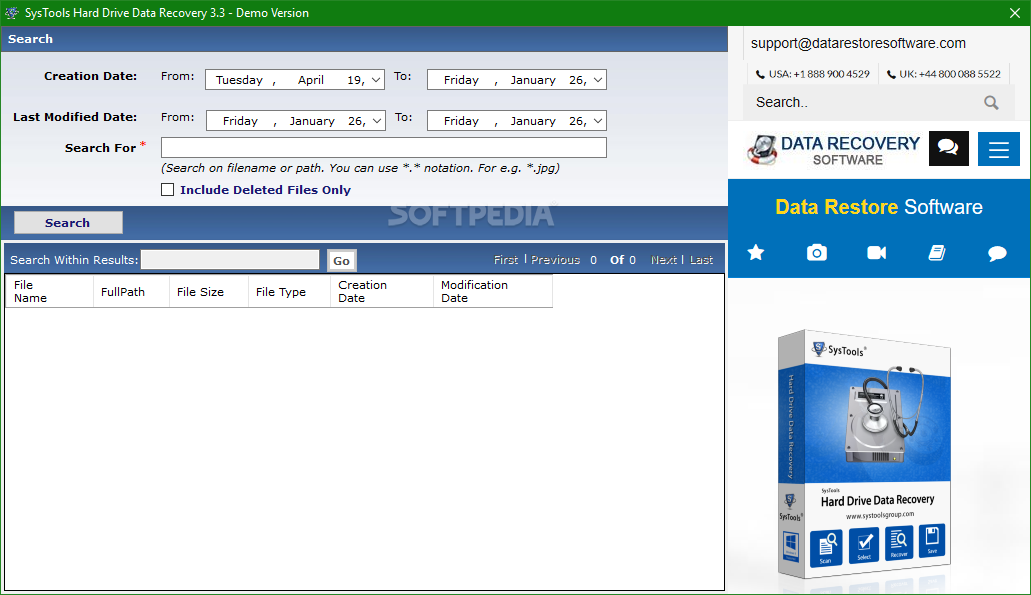Sort by FullPath column header
The width and height of the screenshot is (1031, 595).
coord(131,291)
